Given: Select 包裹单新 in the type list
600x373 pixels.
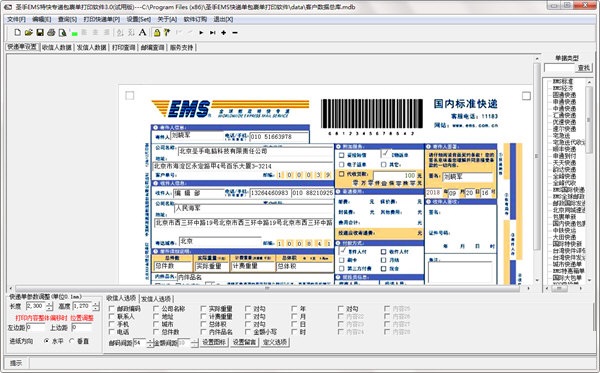Looking at the screenshot, I should (x=564, y=217).
